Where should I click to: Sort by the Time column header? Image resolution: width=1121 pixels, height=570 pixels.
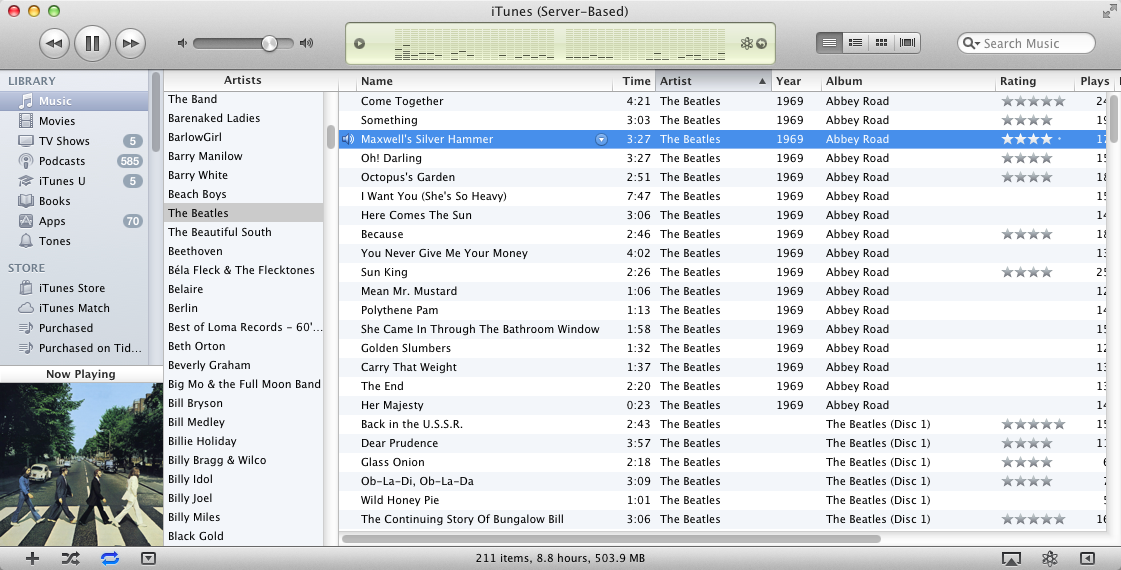[634, 82]
